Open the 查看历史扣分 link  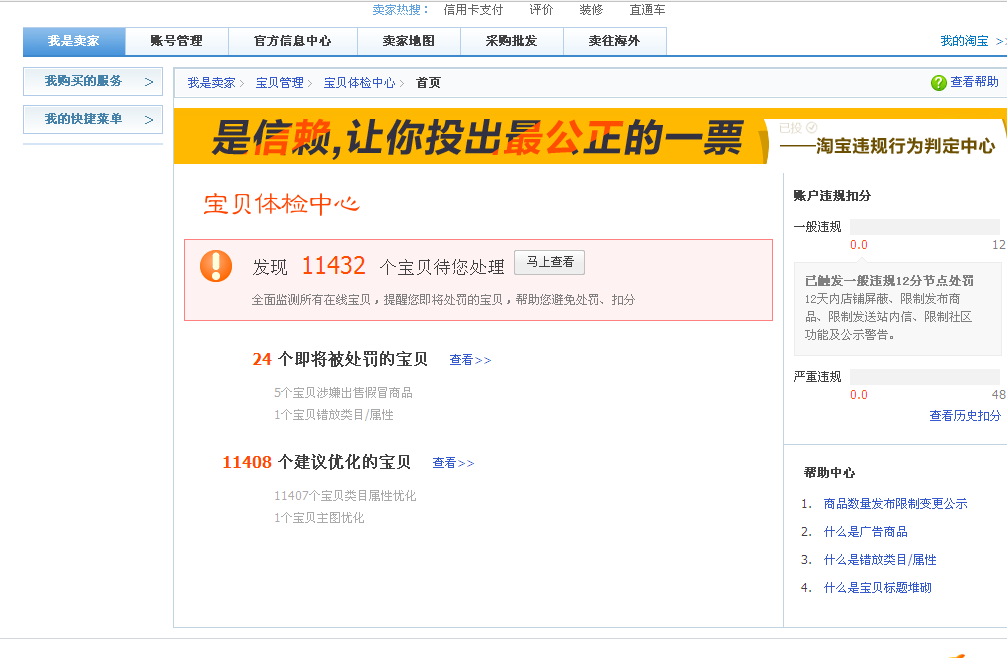click(x=965, y=415)
